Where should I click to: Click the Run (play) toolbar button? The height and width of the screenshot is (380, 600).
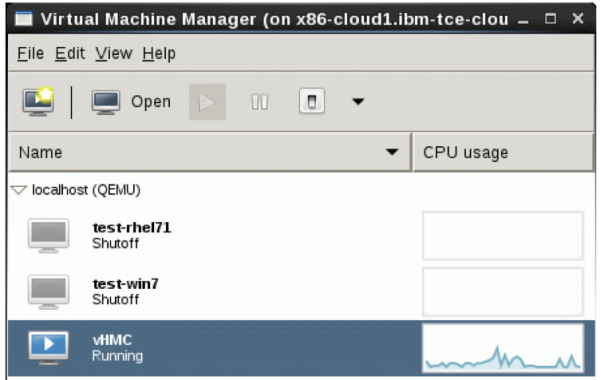[x=207, y=102]
